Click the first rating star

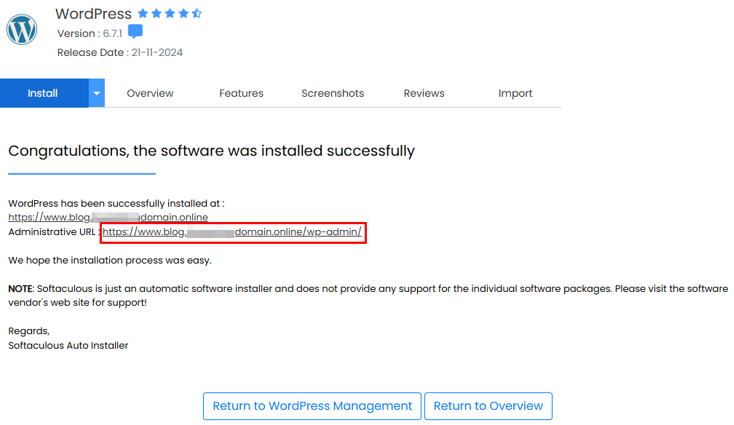click(x=143, y=14)
